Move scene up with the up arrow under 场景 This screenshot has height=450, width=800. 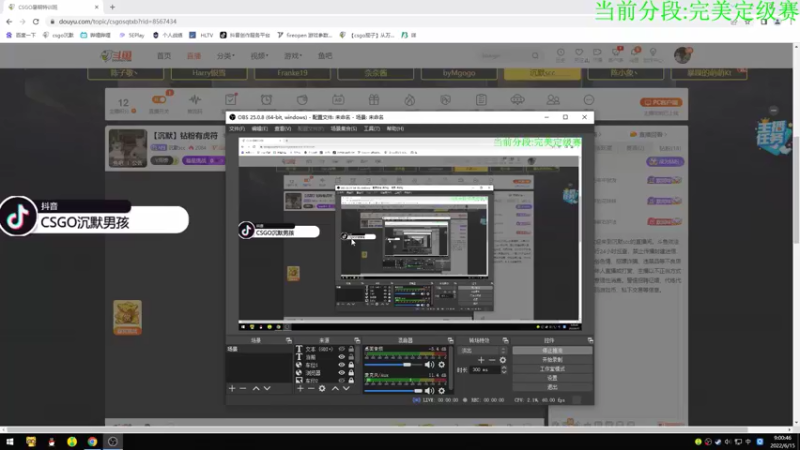[x=256, y=389]
